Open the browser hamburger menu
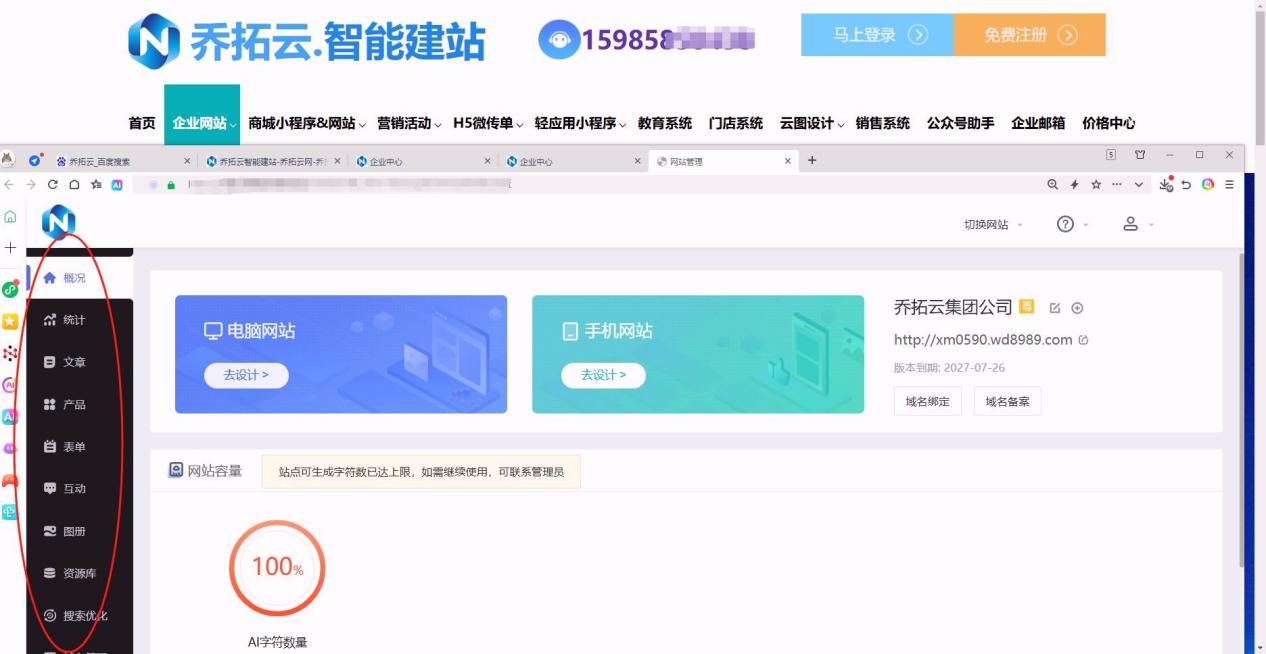 pyautogui.click(x=1229, y=185)
